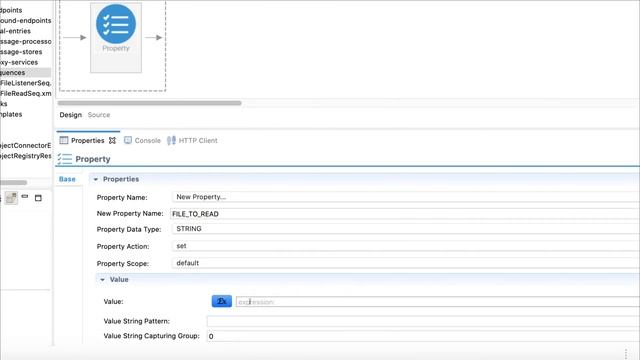Select the RegistryResources project in tree
Viewport: 640px width, 360px height.
(x=26, y=156)
